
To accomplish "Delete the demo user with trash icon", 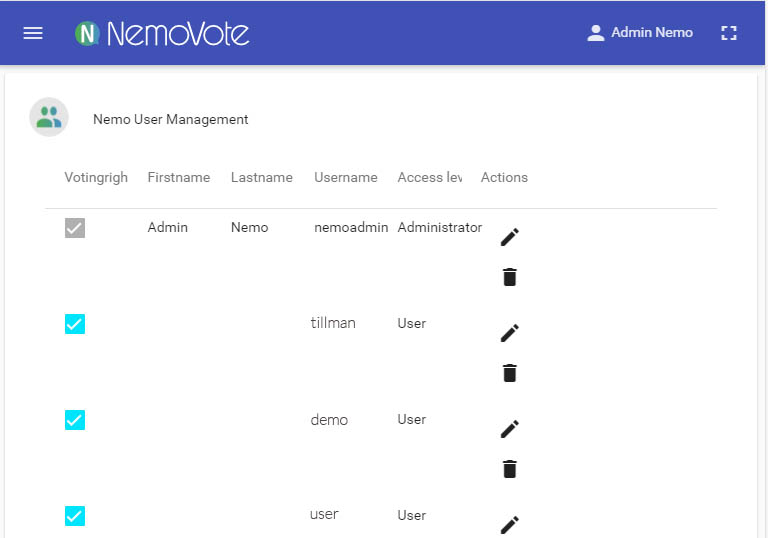I will click(x=509, y=469).
